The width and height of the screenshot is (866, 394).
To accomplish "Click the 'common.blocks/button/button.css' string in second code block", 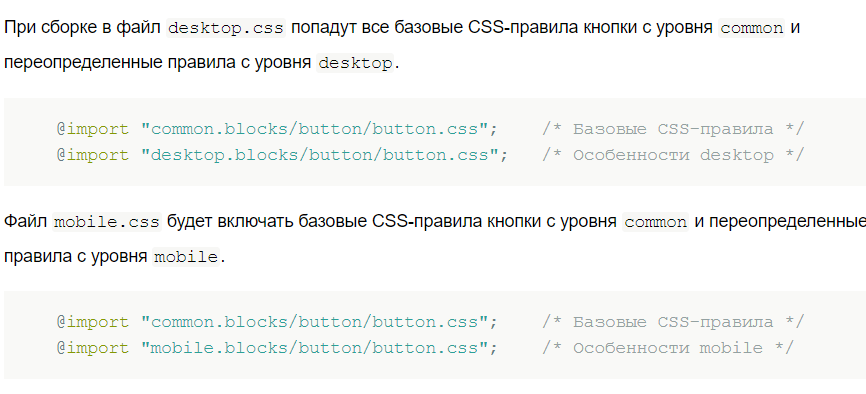I will click(314, 322).
